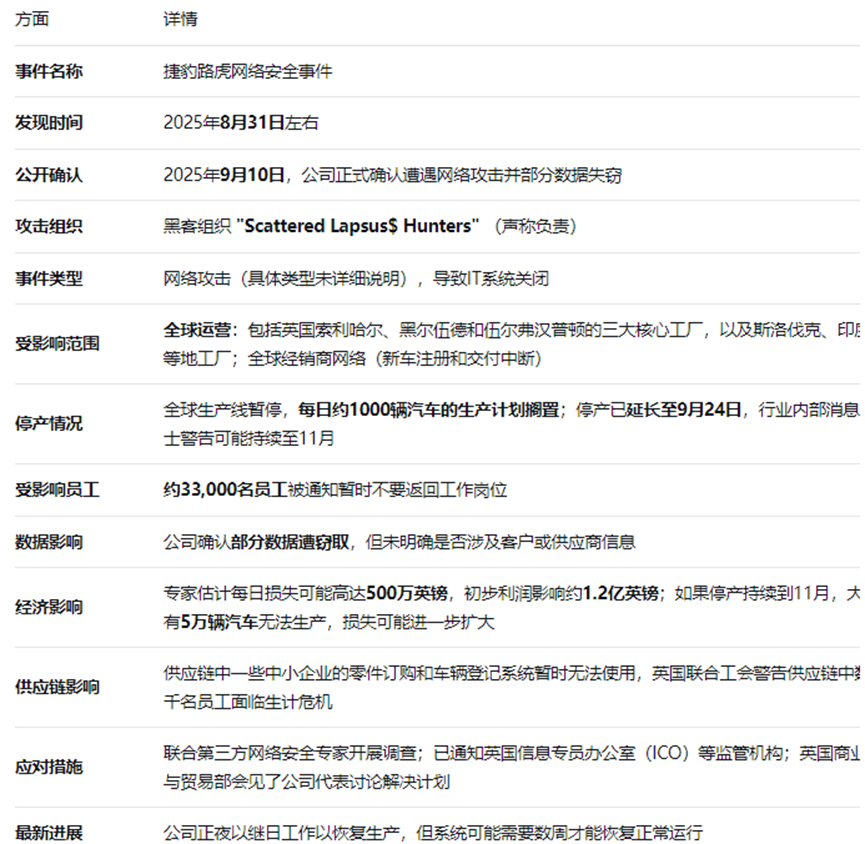Click the bold 500万英镑 figure
This screenshot has width=865, height=844.
point(407,593)
